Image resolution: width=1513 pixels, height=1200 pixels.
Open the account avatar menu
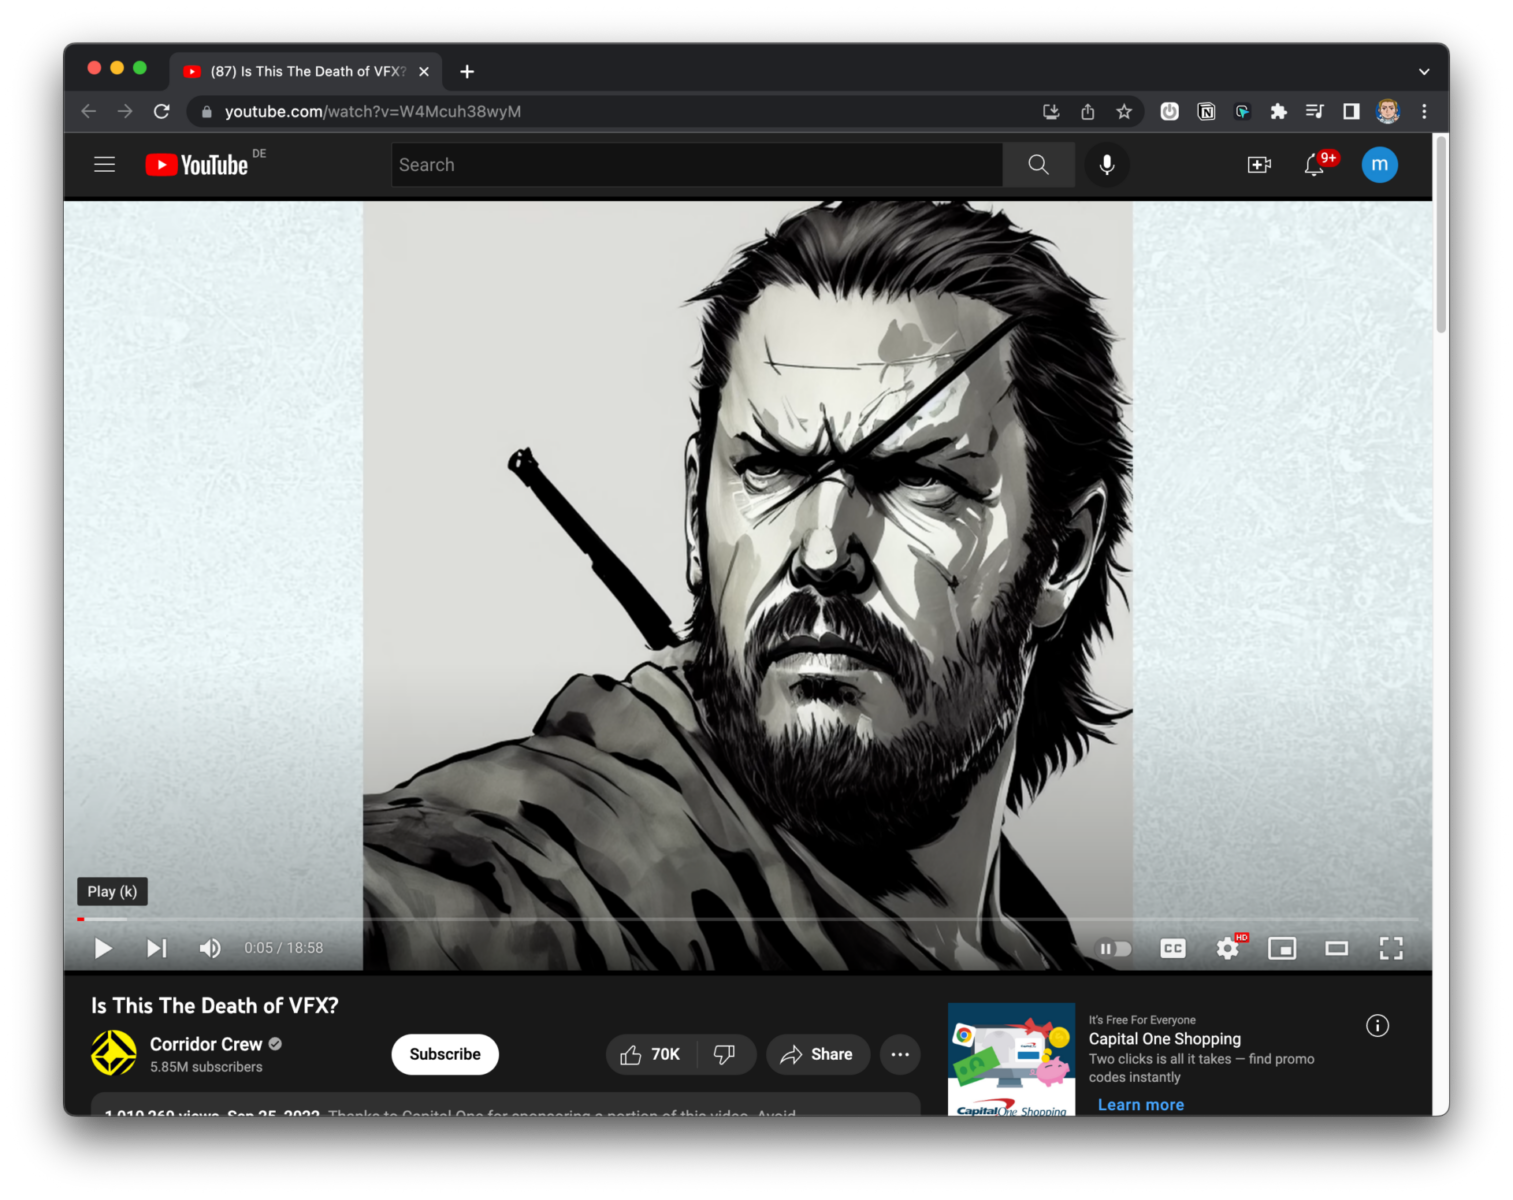coord(1380,165)
